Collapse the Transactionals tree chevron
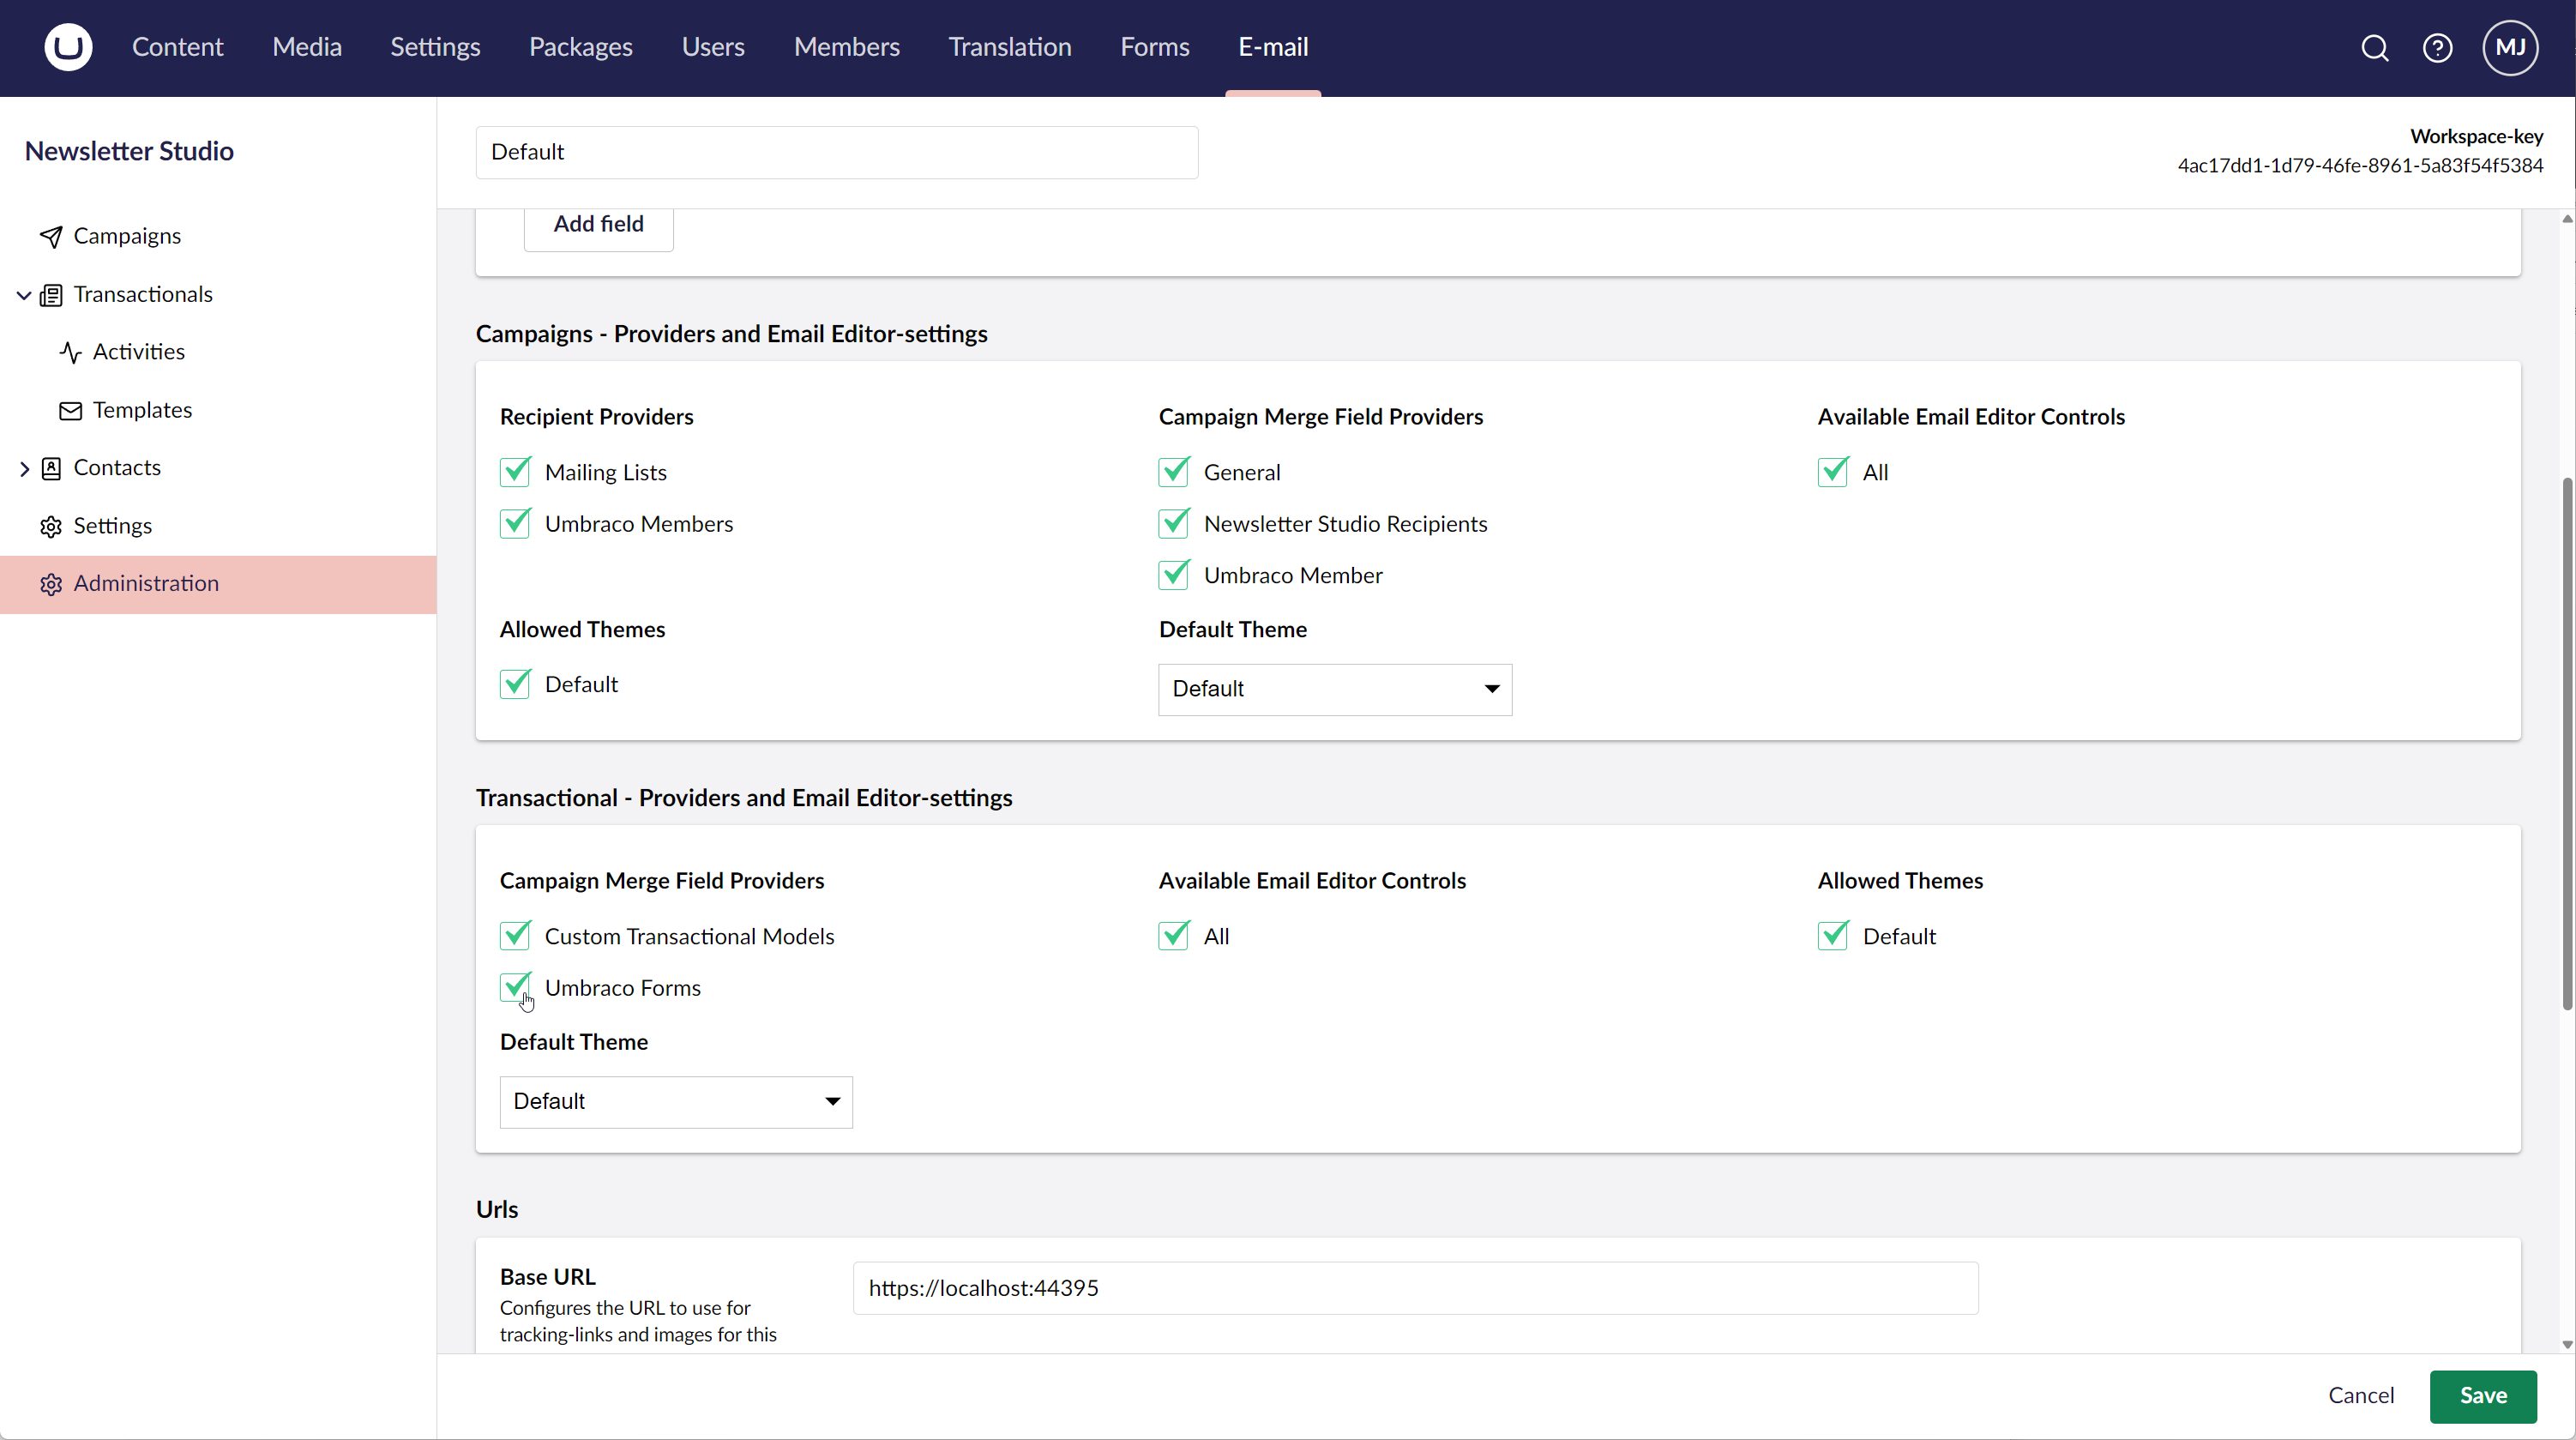The width and height of the screenshot is (2576, 1440). coord(24,295)
